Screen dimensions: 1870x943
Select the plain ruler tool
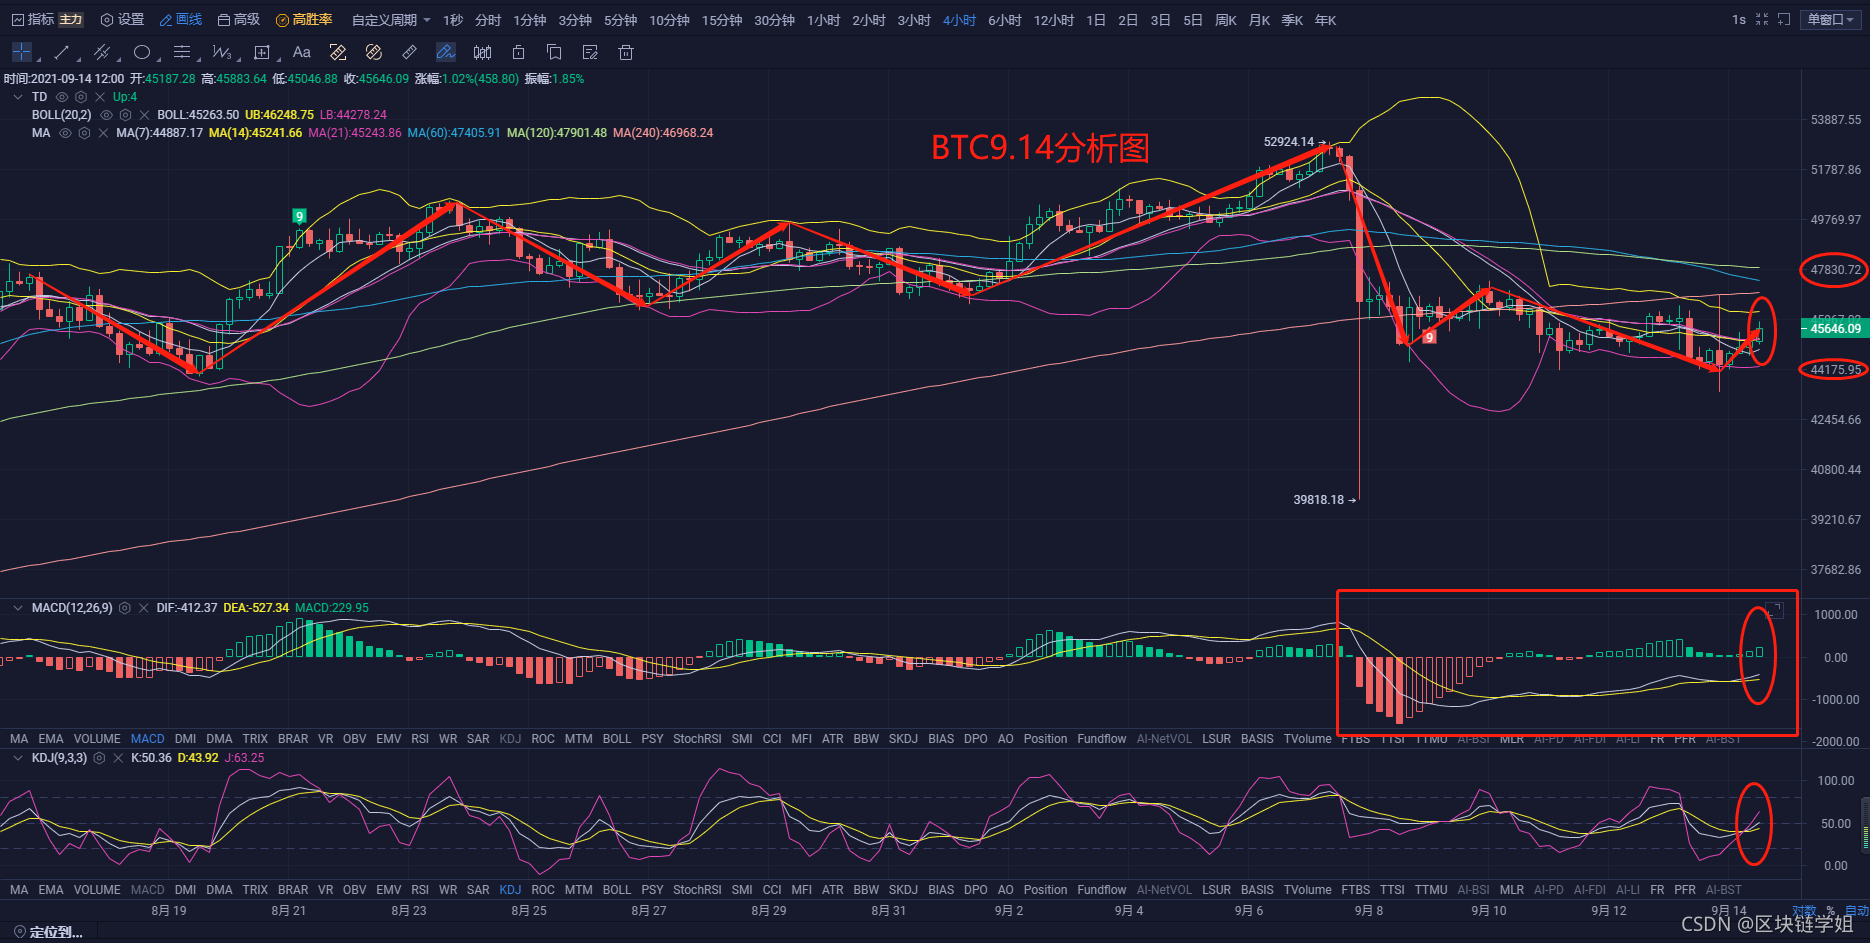(410, 52)
